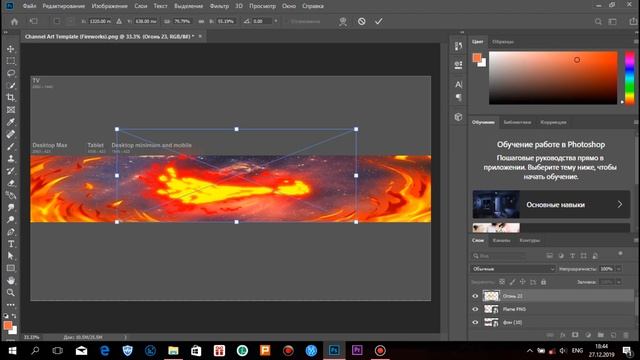Expand the Основные навыки learning topic
The image size is (640, 360).
551,204
